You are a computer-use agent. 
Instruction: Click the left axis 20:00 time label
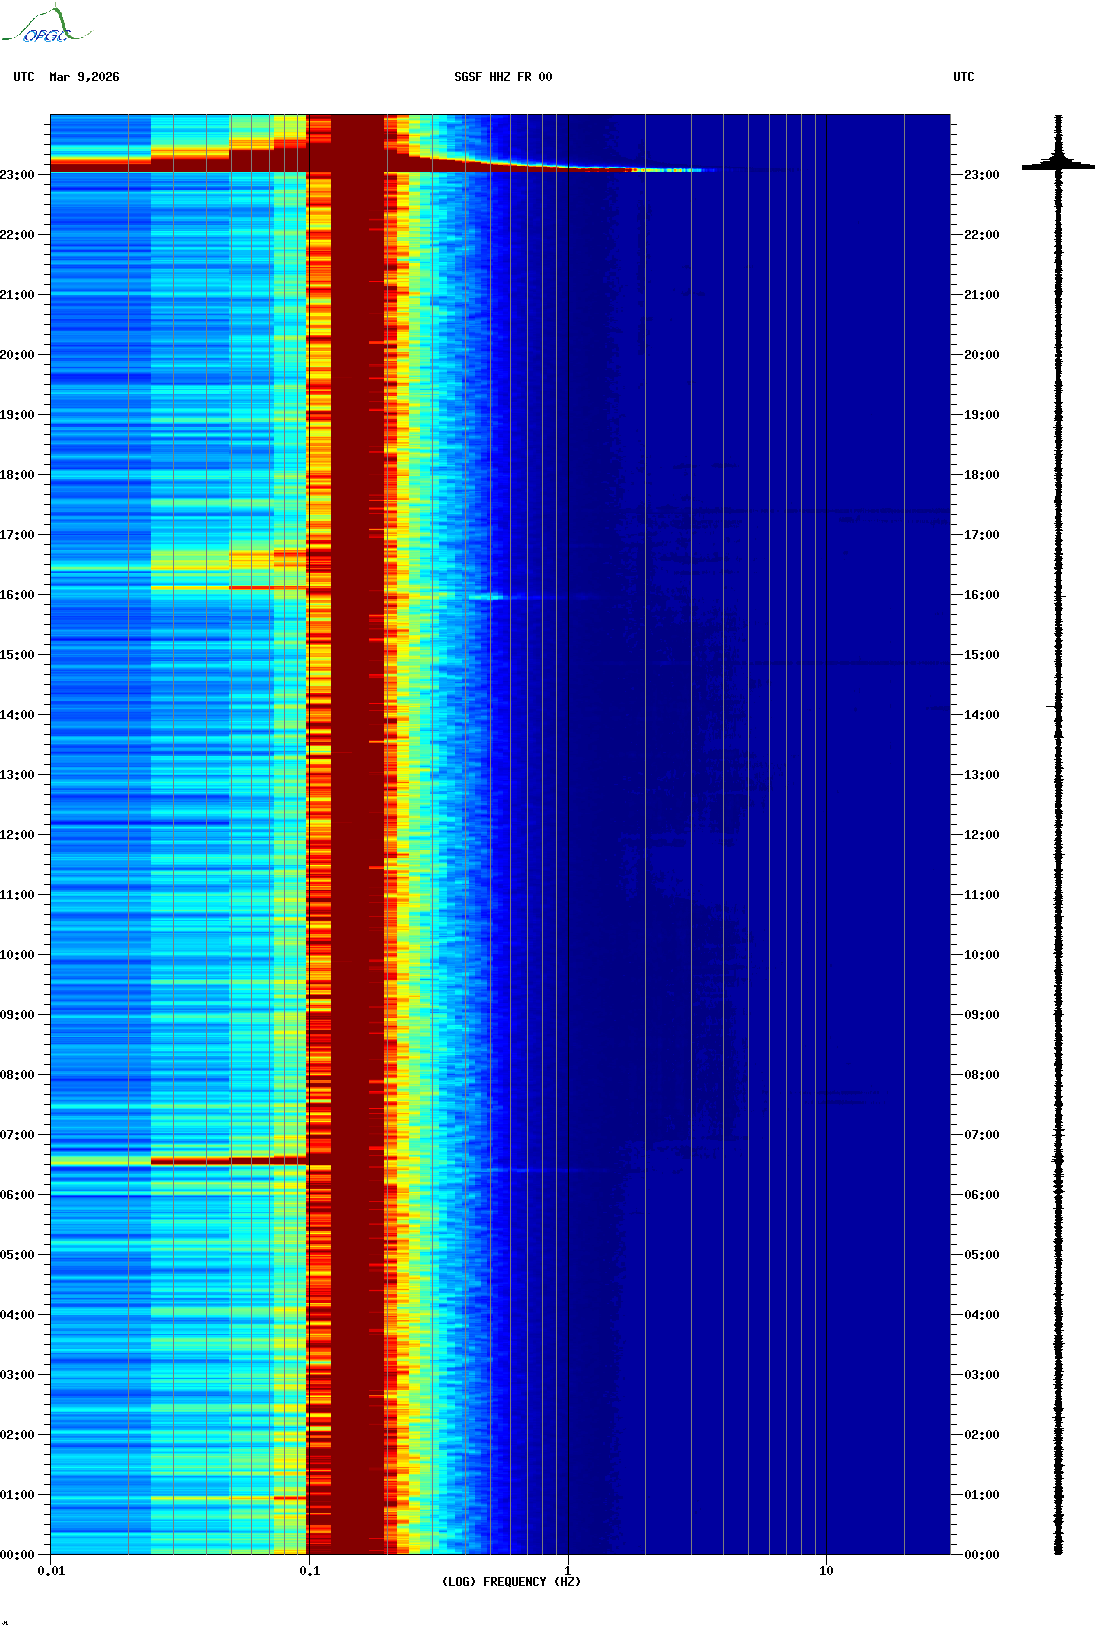click(17, 355)
